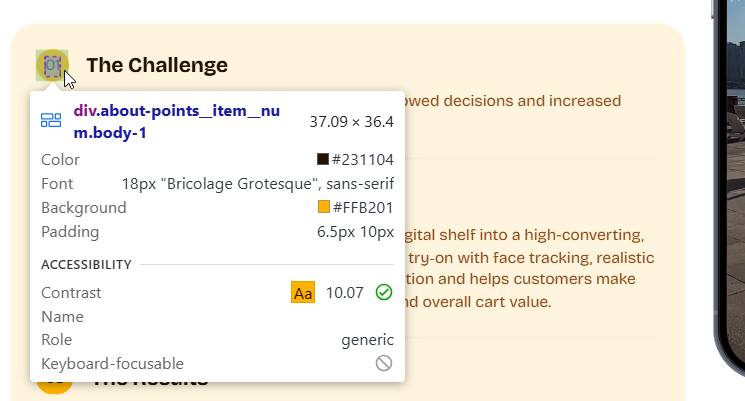The height and width of the screenshot is (401, 745).
Task: Click the ACCESSIBILITY section header
Action: 86,265
